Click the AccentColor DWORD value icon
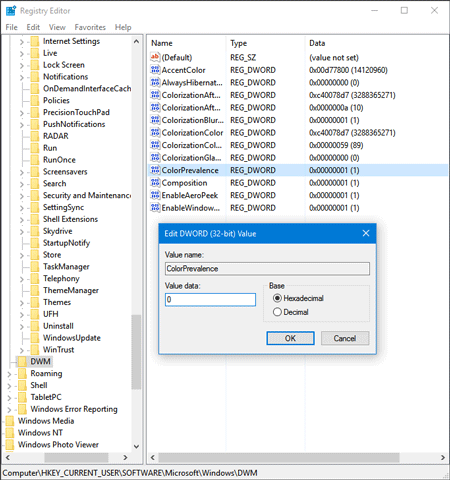Image resolution: width=450 pixels, height=480 pixels. tap(155, 70)
